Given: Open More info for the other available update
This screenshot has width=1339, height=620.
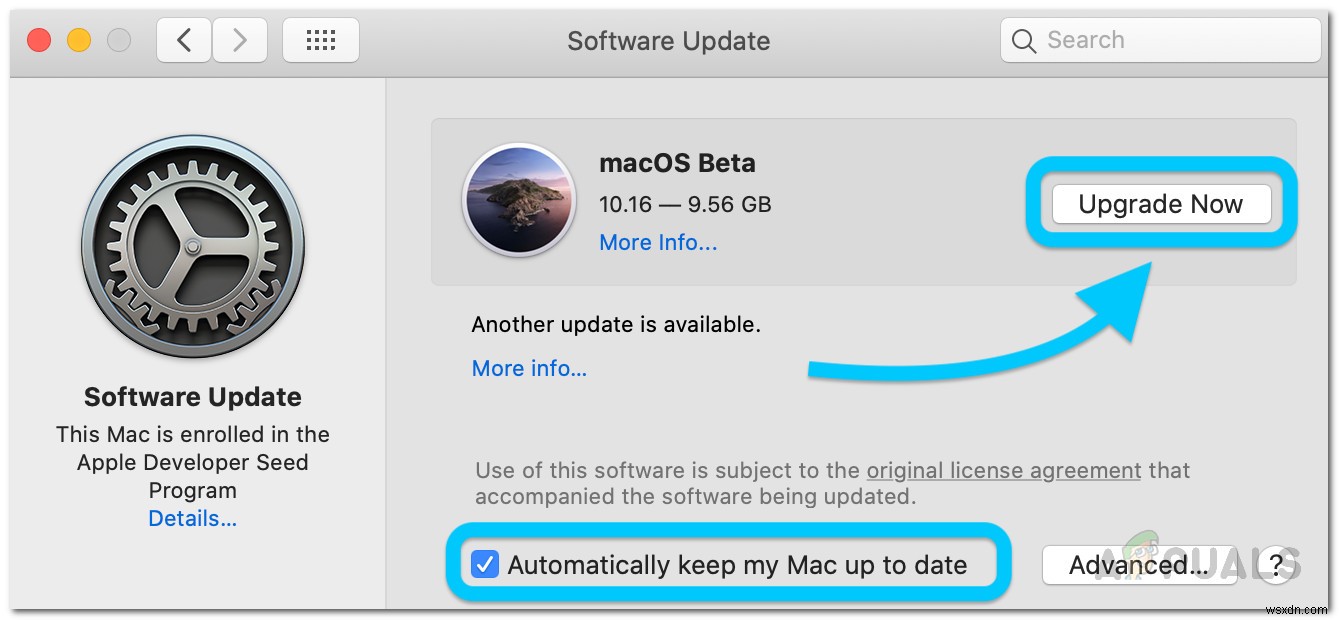Looking at the screenshot, I should click(529, 368).
